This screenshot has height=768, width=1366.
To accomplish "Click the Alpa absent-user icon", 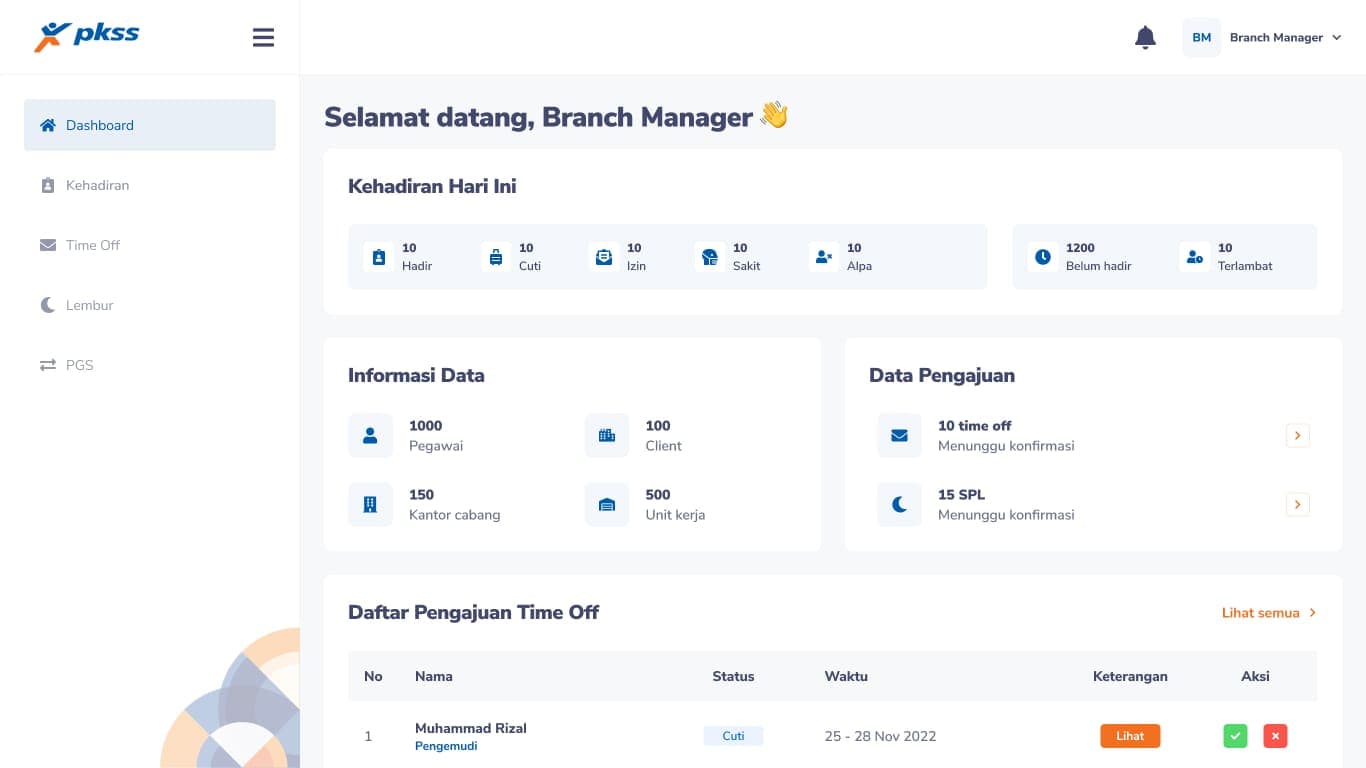I will [824, 257].
